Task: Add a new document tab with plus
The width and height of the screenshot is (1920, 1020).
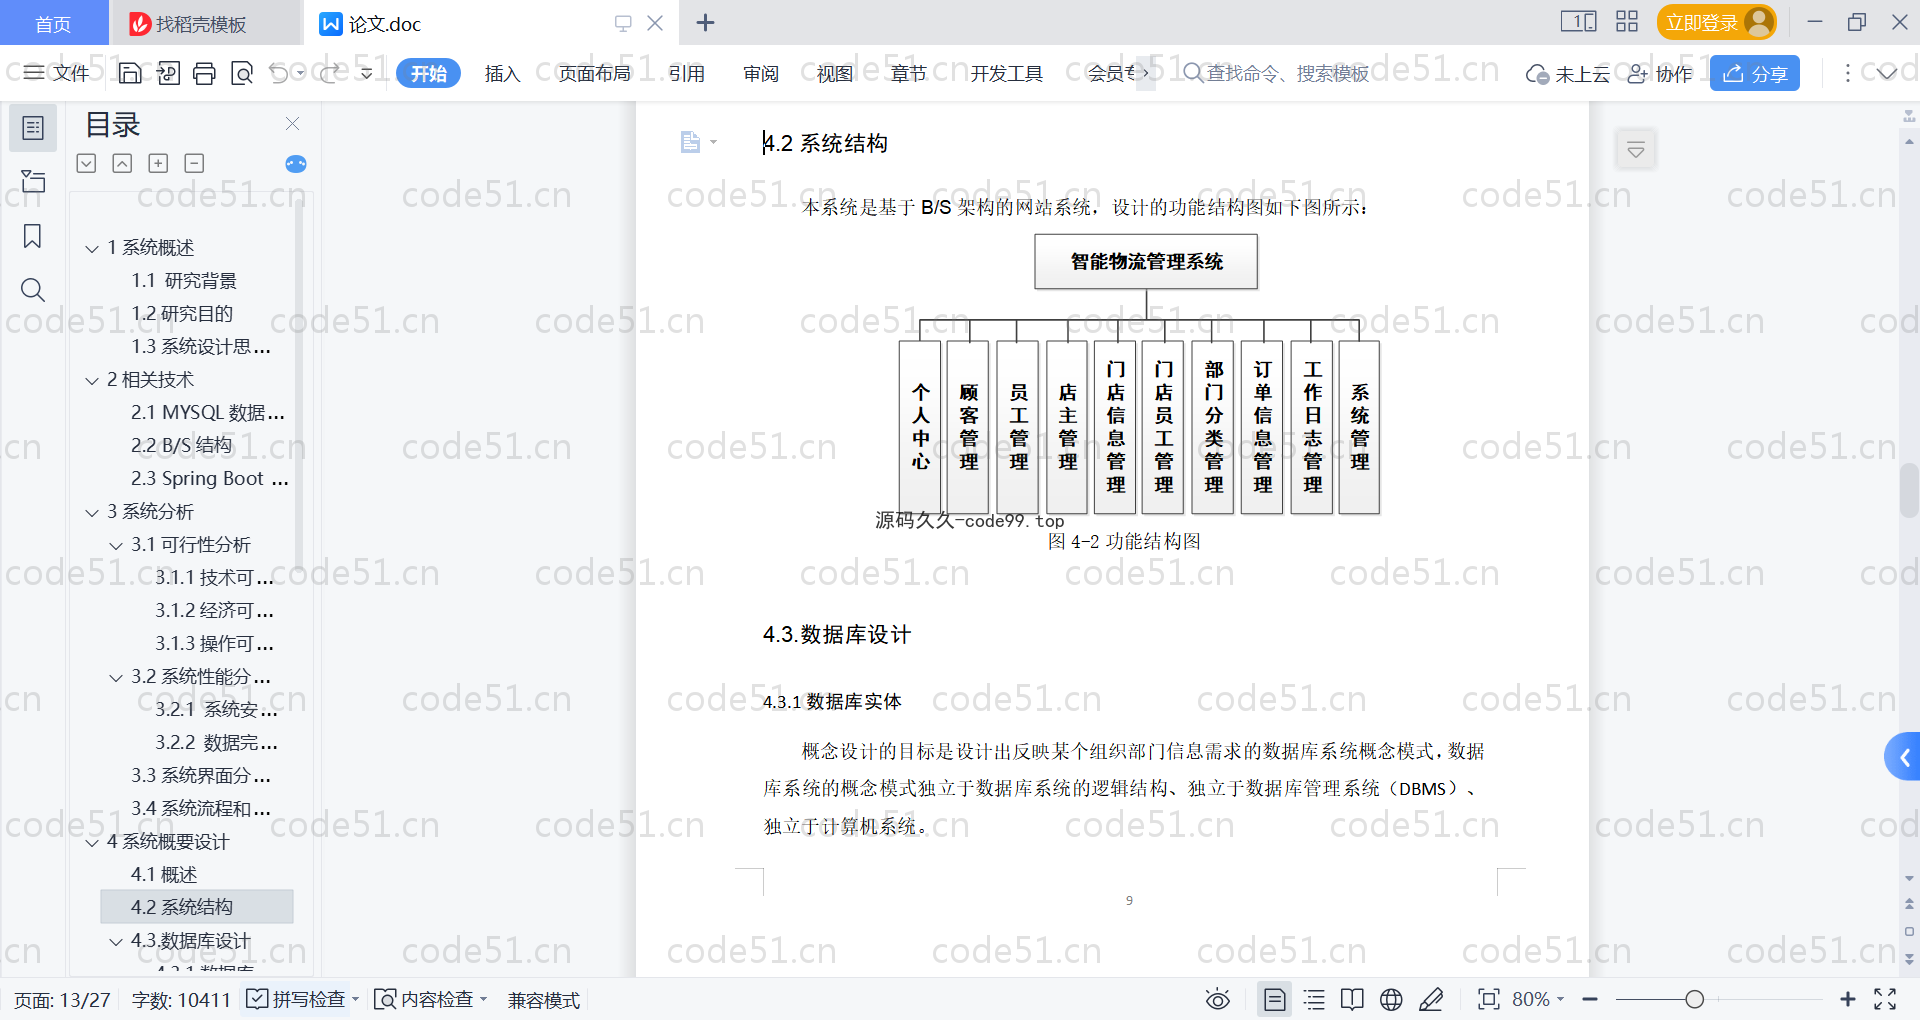Action: pyautogui.click(x=705, y=22)
